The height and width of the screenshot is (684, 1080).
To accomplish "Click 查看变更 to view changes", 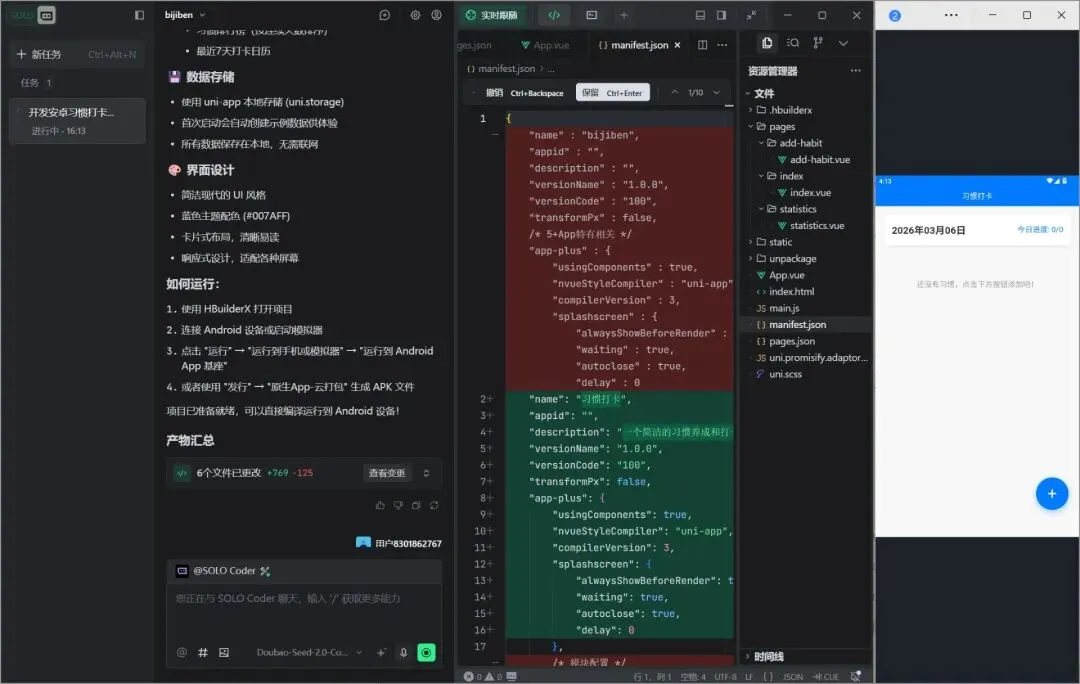I will click(387, 473).
